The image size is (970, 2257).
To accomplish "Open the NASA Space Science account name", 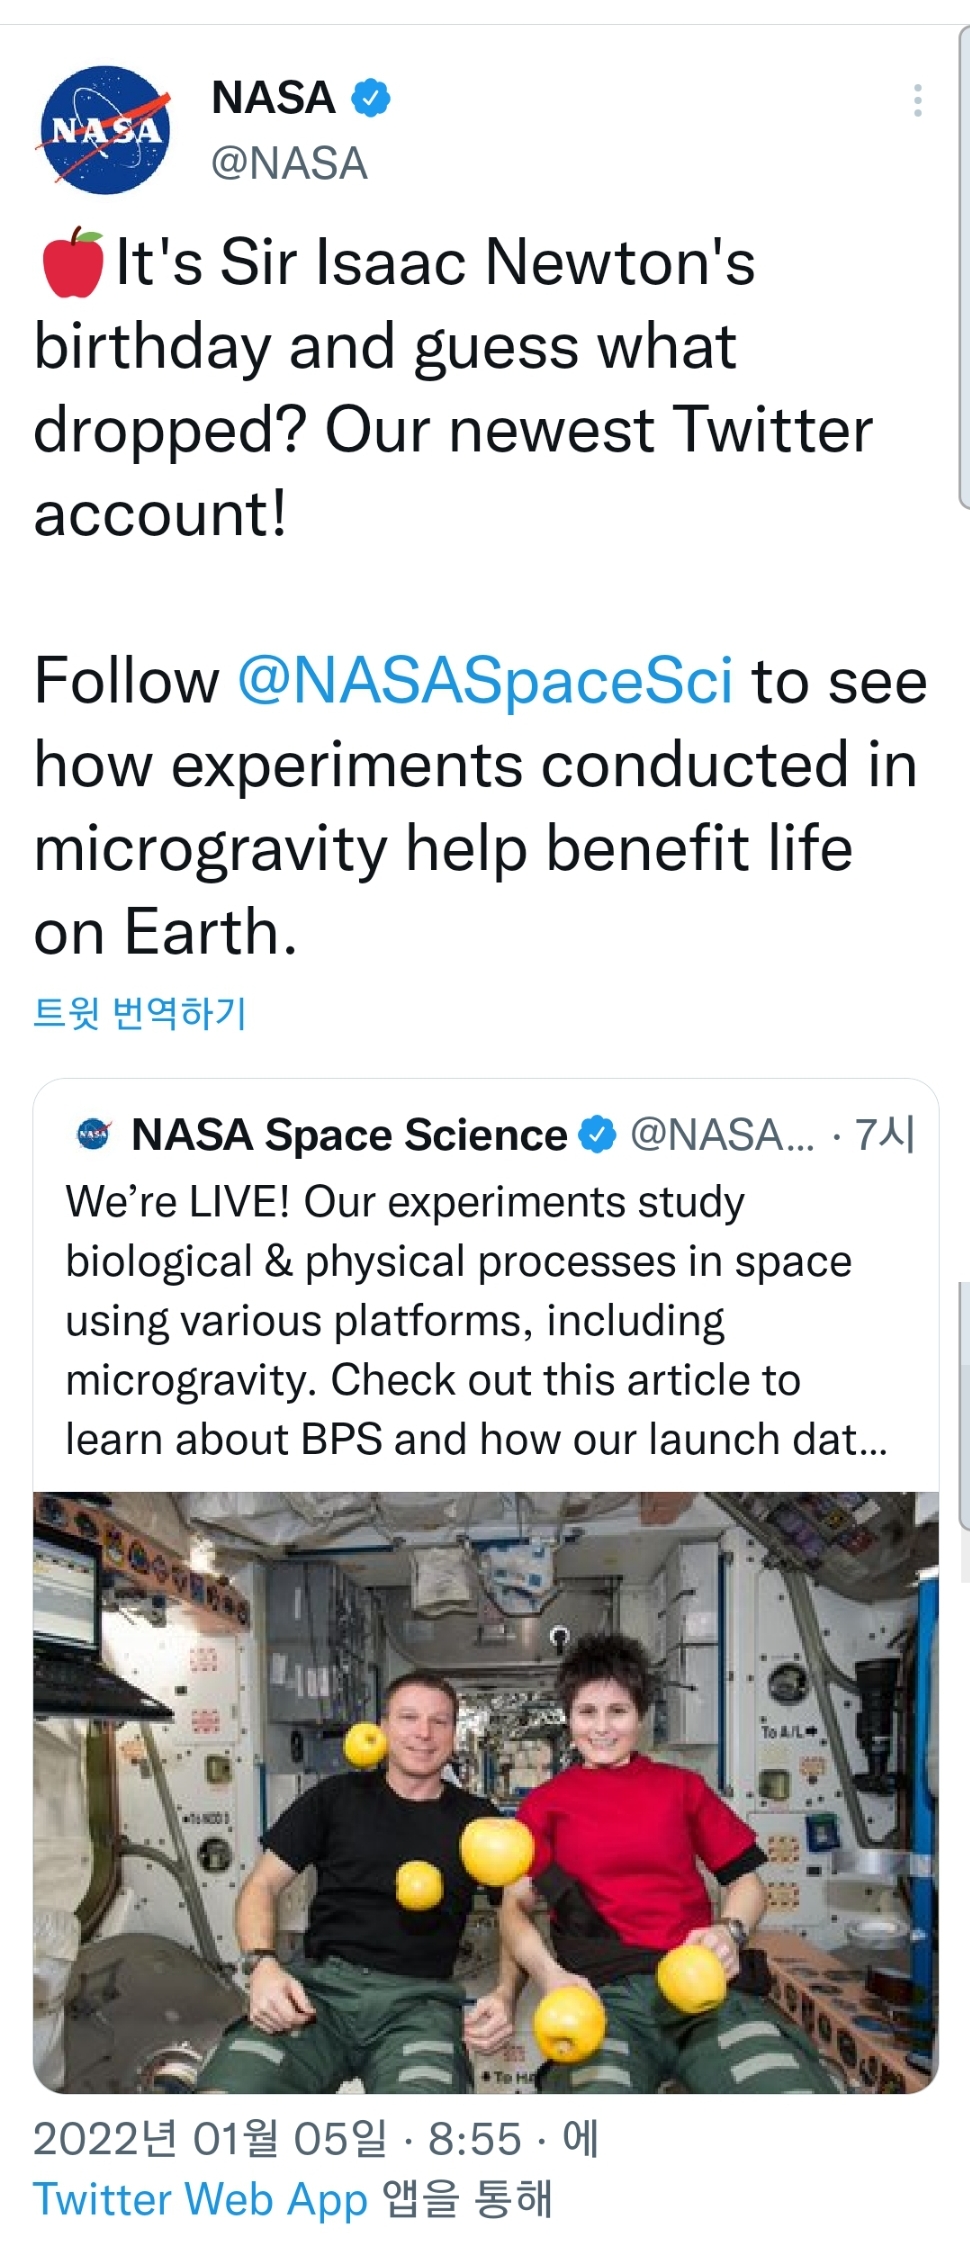I will click(x=349, y=1135).
